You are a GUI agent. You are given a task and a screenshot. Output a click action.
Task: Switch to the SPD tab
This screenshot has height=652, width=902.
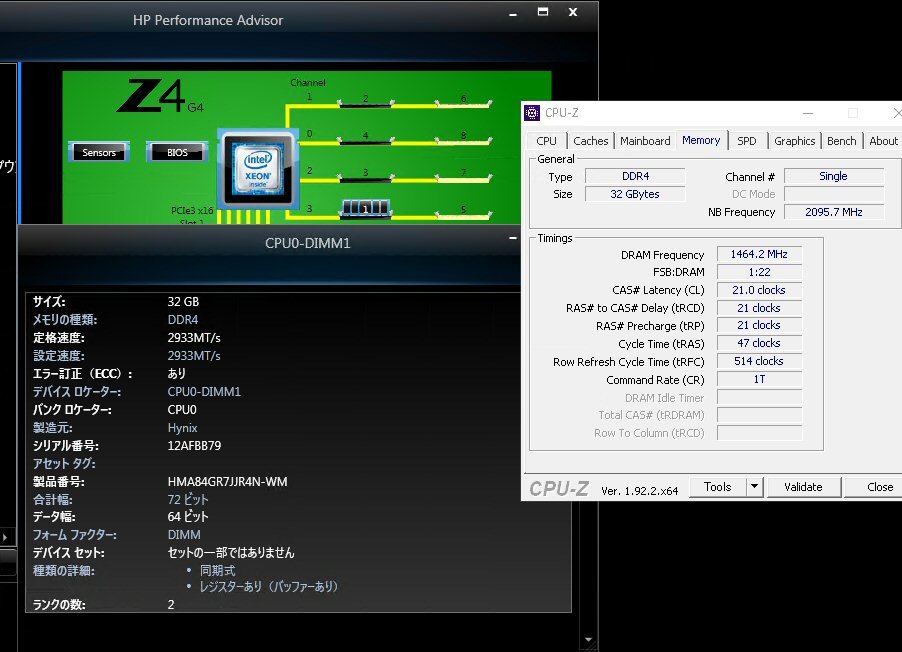click(747, 141)
